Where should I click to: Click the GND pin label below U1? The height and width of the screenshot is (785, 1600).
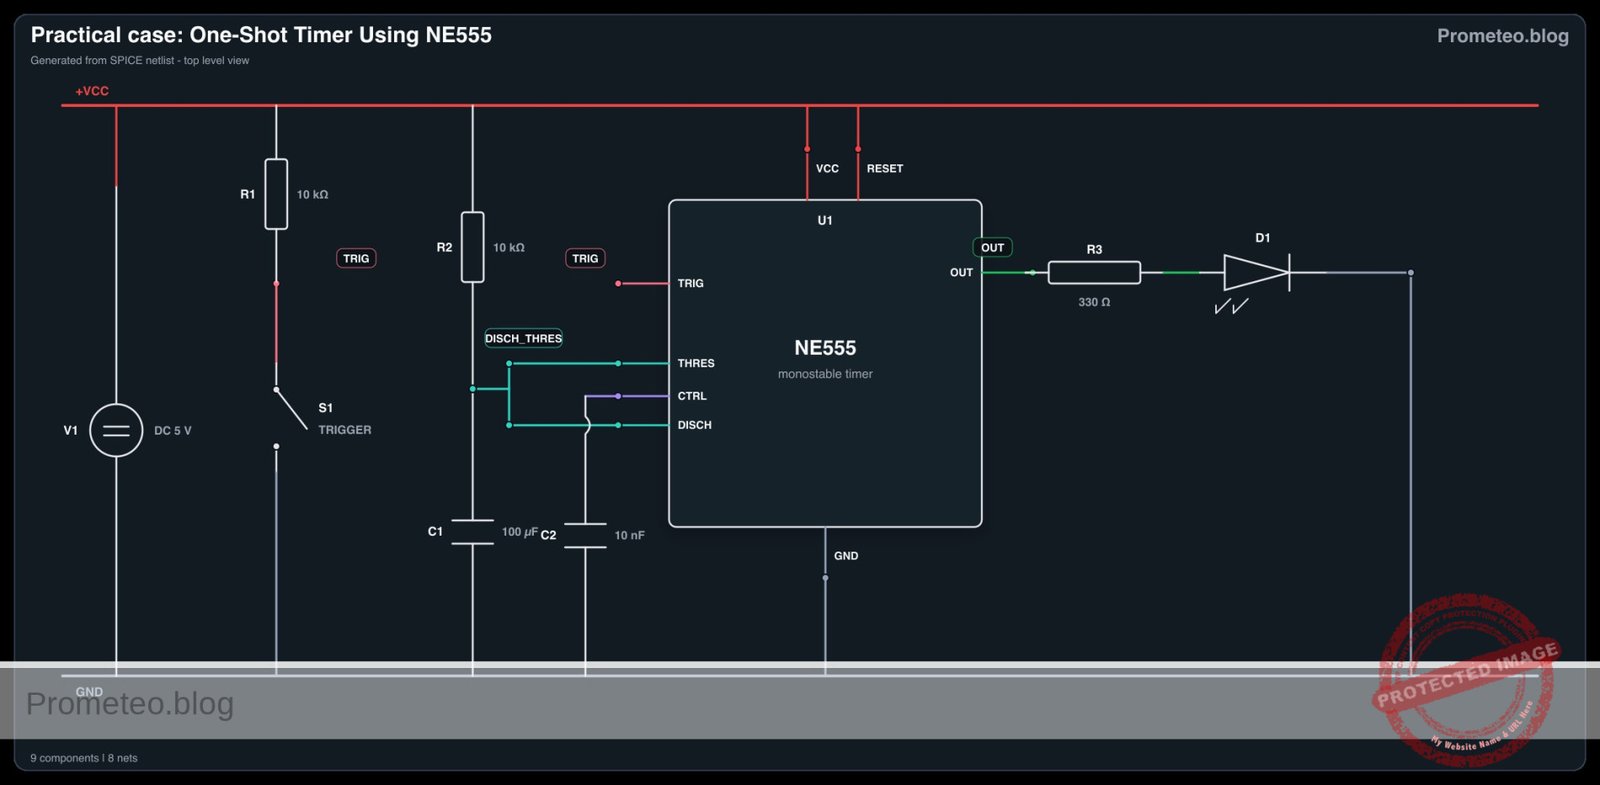(x=846, y=556)
